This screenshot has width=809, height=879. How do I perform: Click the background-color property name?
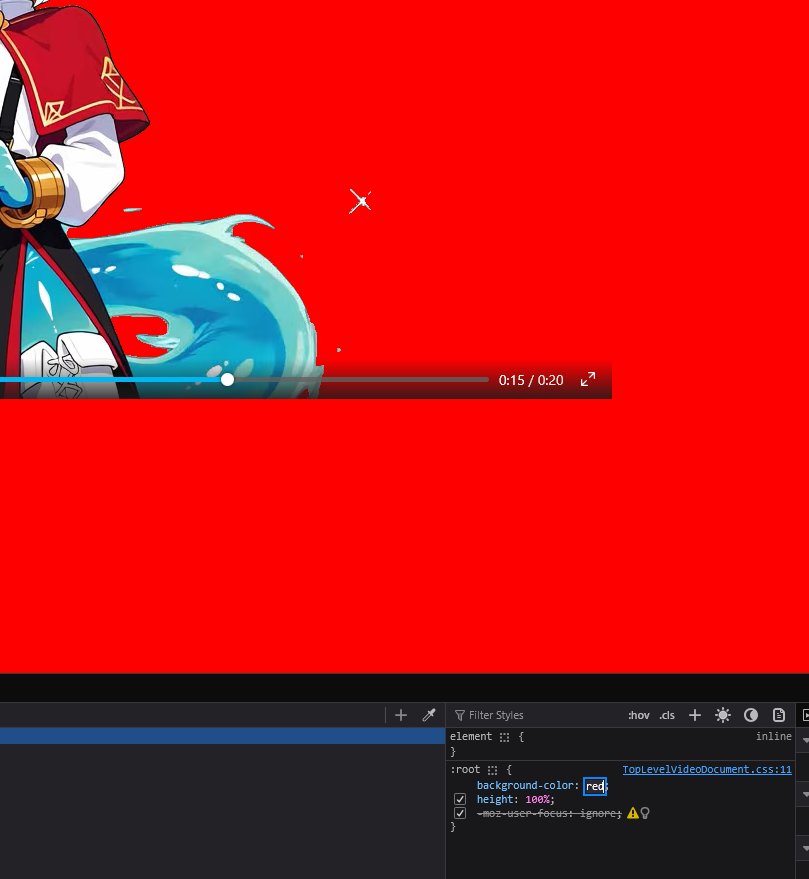(x=525, y=785)
